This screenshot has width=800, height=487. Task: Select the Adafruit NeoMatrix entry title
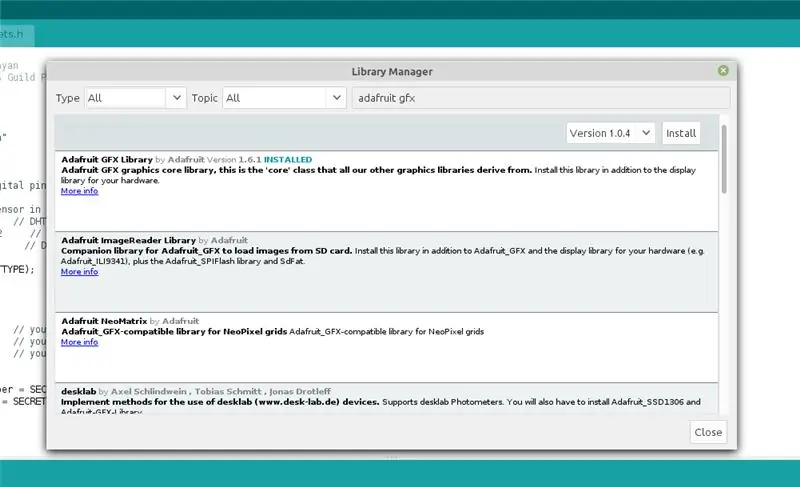coord(104,321)
